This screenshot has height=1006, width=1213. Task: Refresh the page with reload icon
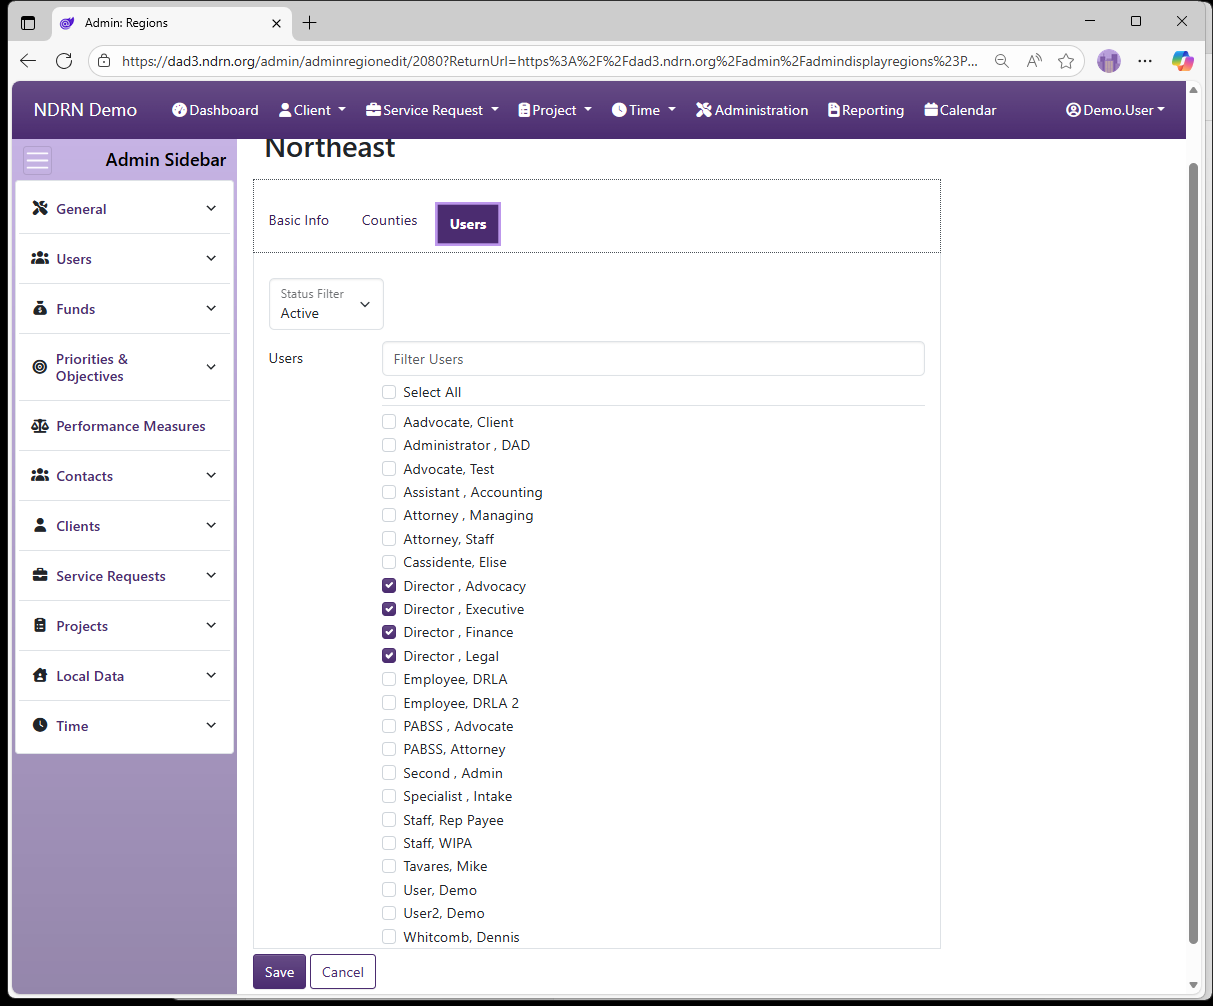click(x=64, y=61)
